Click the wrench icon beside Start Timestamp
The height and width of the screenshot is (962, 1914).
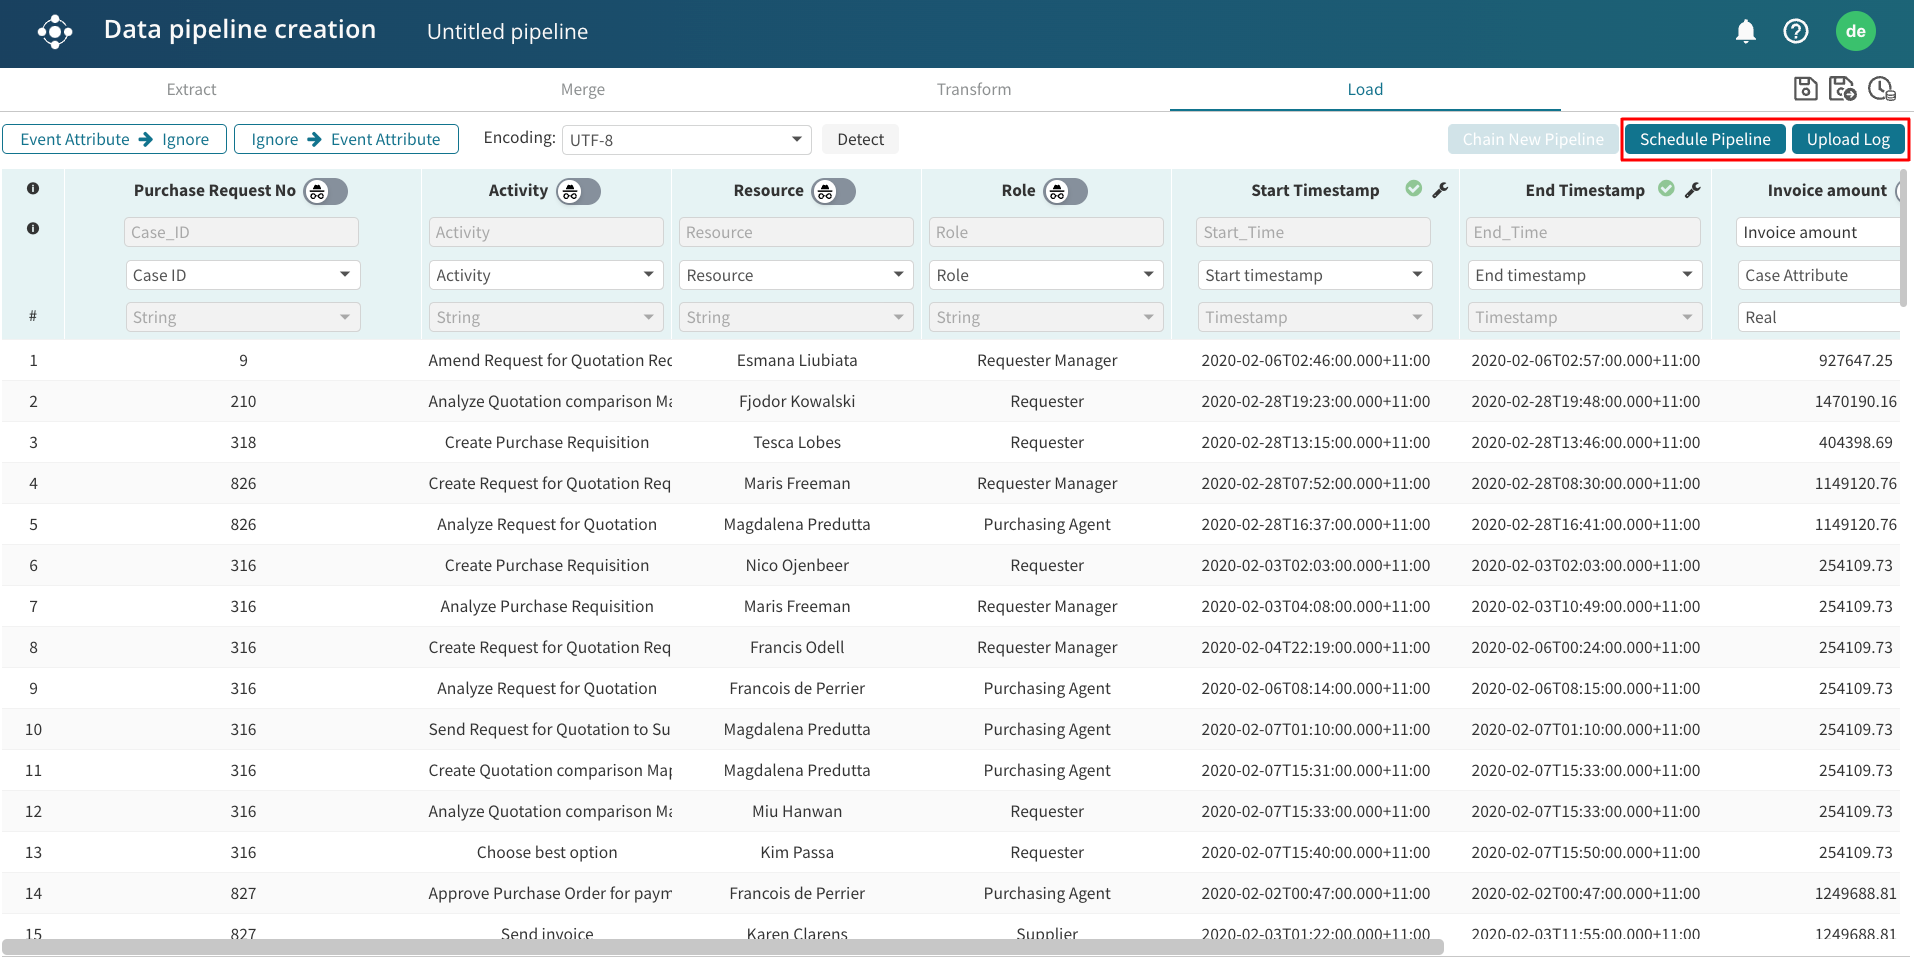pyautogui.click(x=1440, y=190)
